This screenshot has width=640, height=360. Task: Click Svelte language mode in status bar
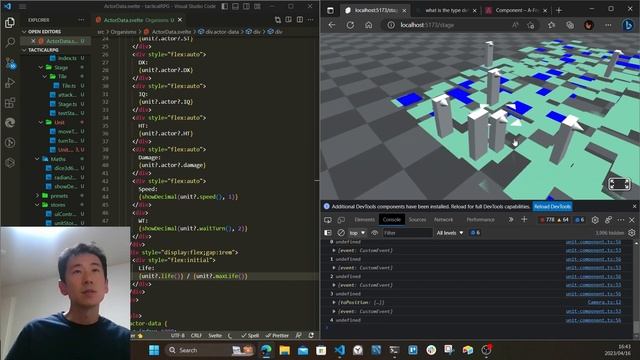point(215,336)
